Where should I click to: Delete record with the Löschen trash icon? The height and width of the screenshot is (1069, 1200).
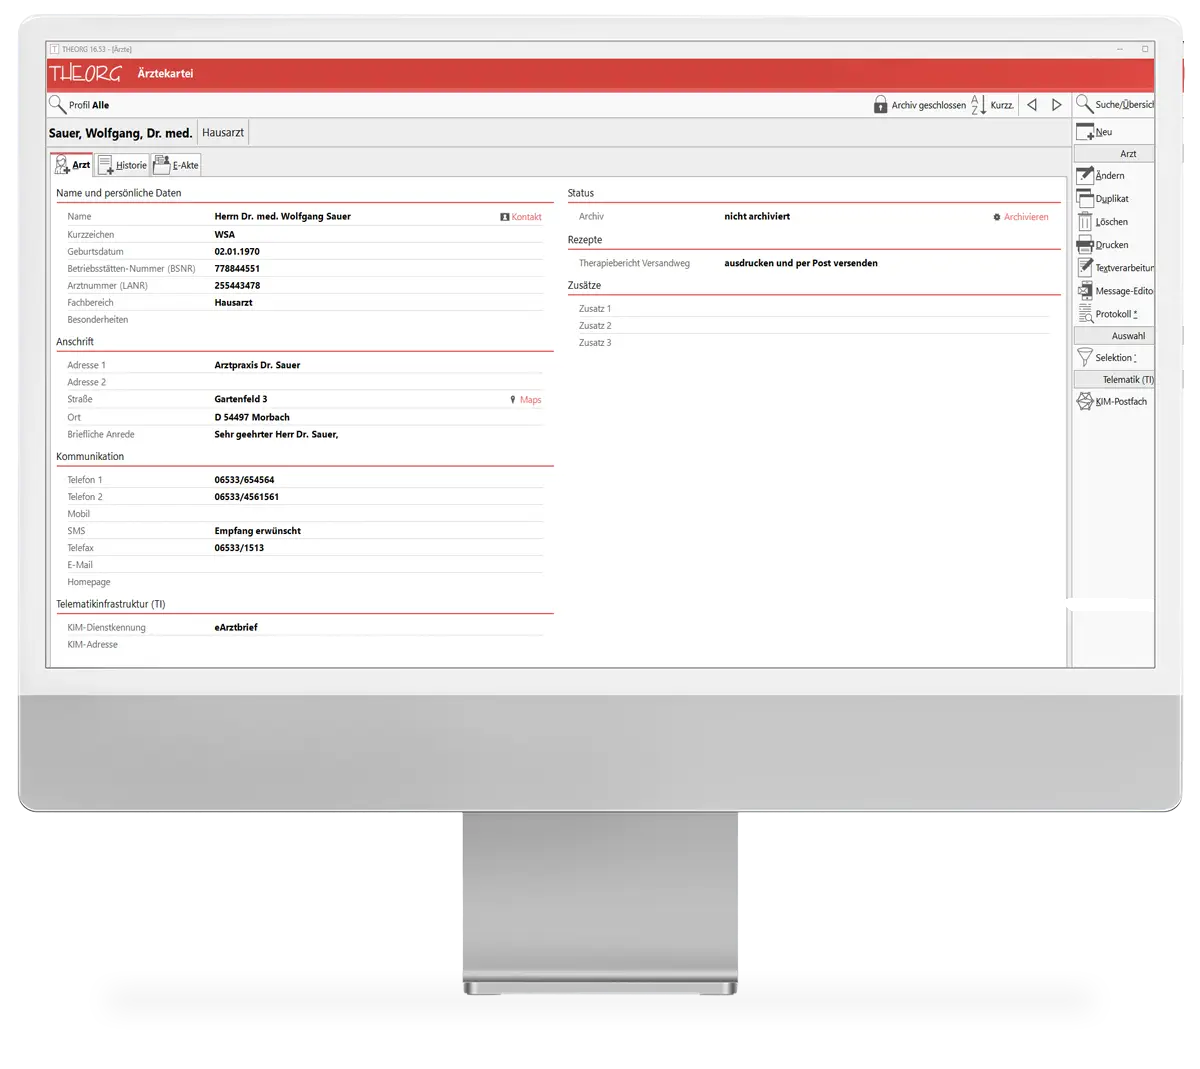pos(1085,222)
